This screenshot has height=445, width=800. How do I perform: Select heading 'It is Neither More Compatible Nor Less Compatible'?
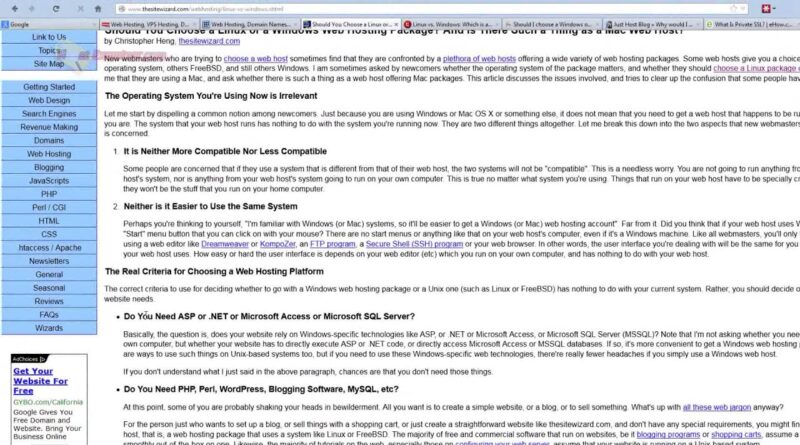(225, 152)
